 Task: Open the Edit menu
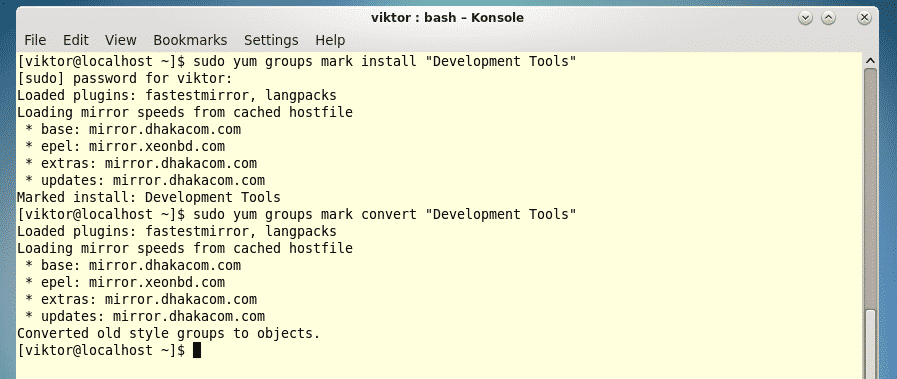pos(76,40)
